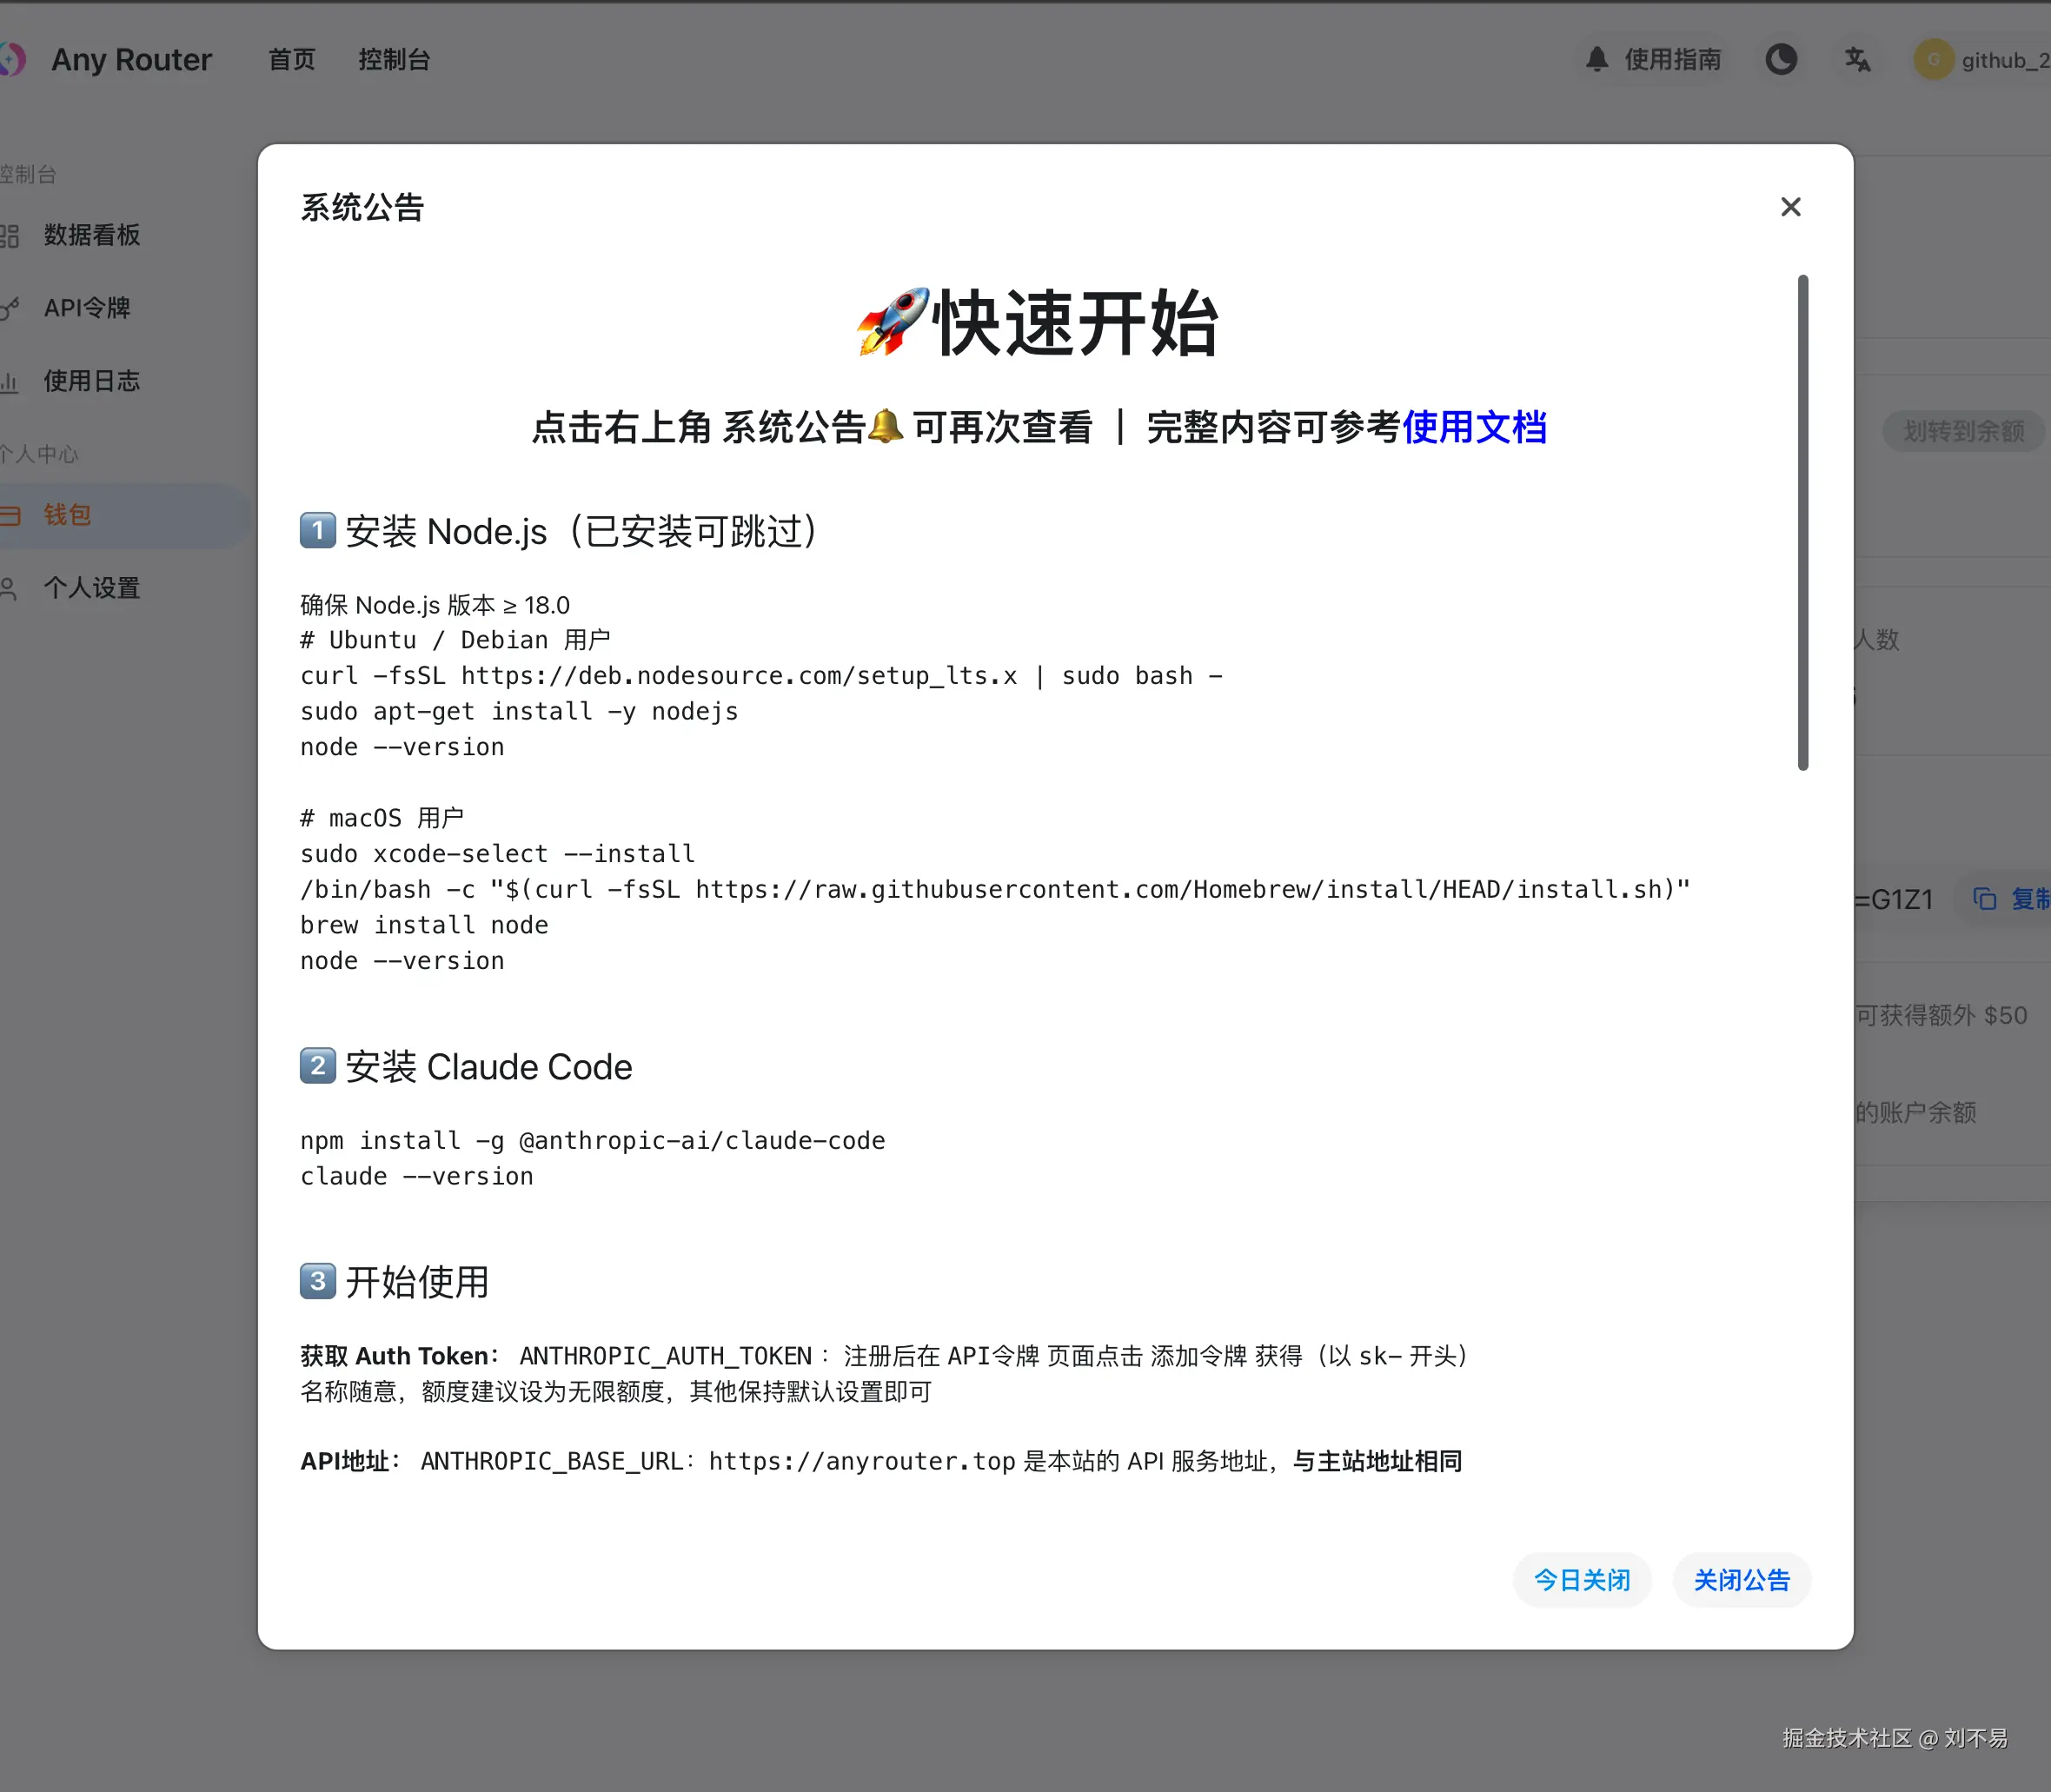
Task: Open the language switcher icon
Action: click(x=1857, y=60)
